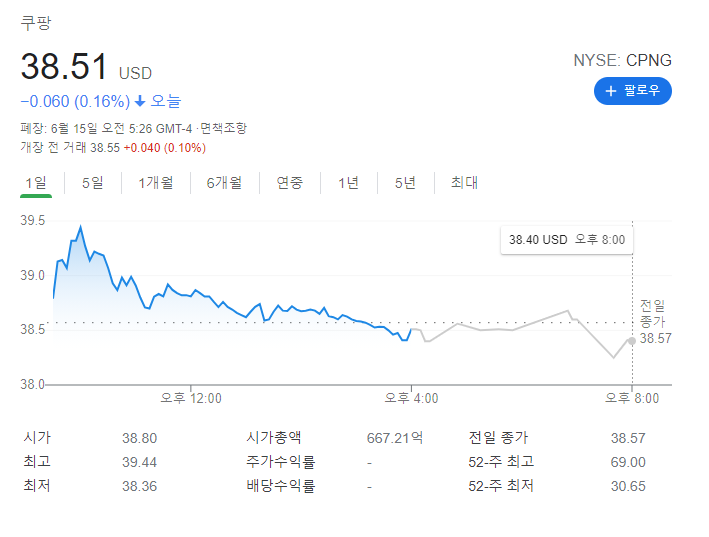Image resolution: width=709 pixels, height=537 pixels.
Task: Click the 시가 label in the stats table
Action: pos(37,438)
